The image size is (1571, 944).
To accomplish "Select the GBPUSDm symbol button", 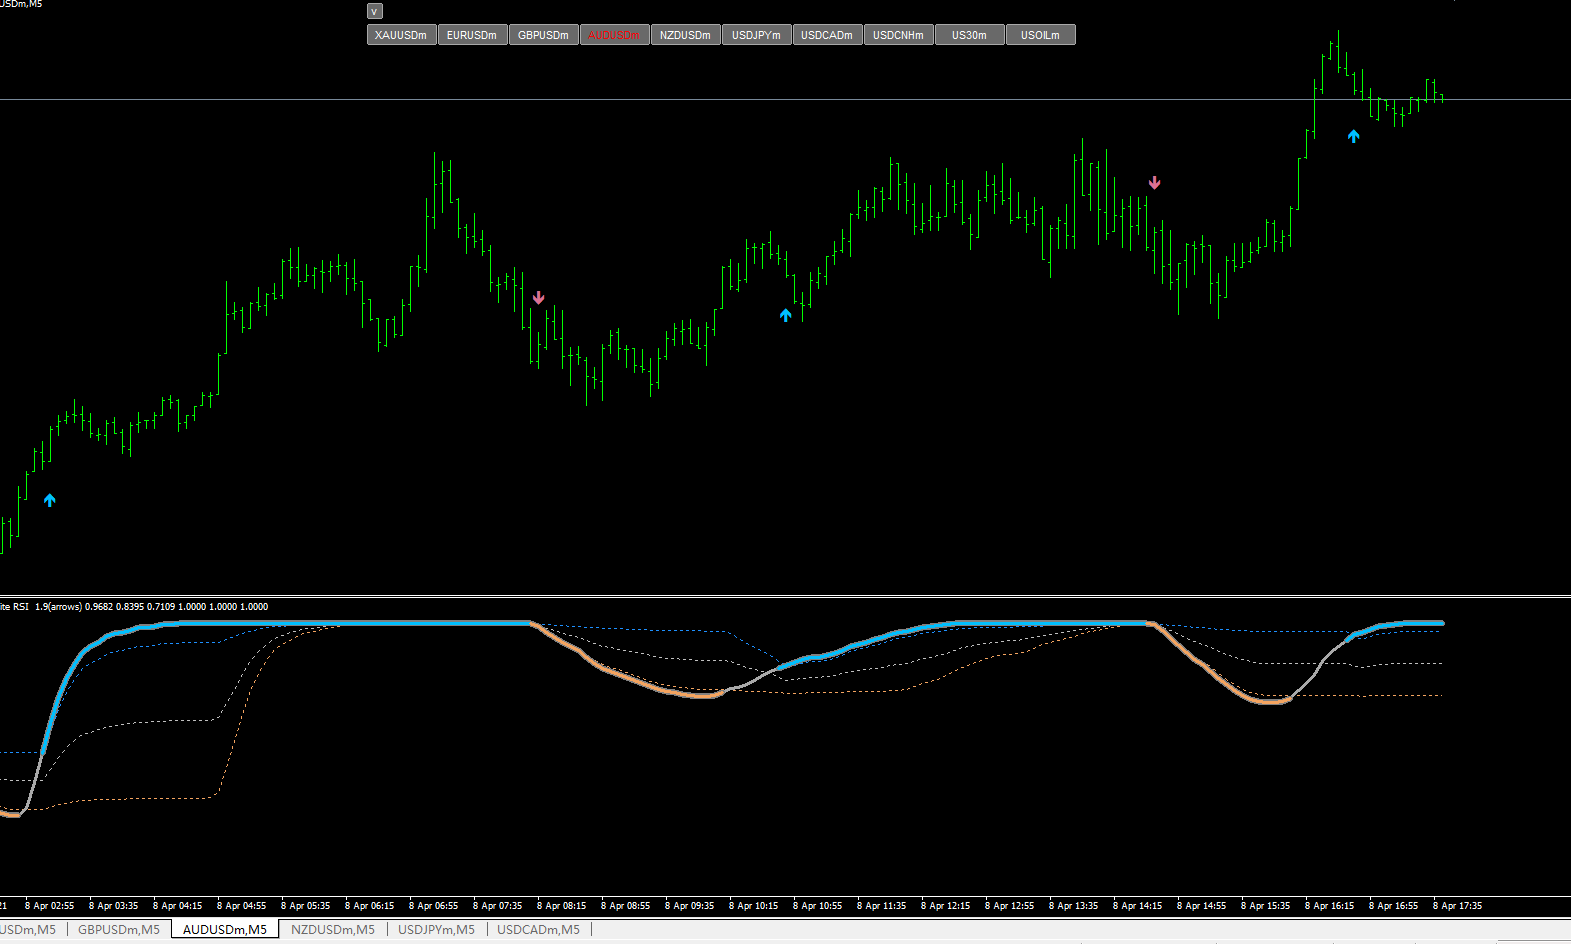I will pos(543,35).
